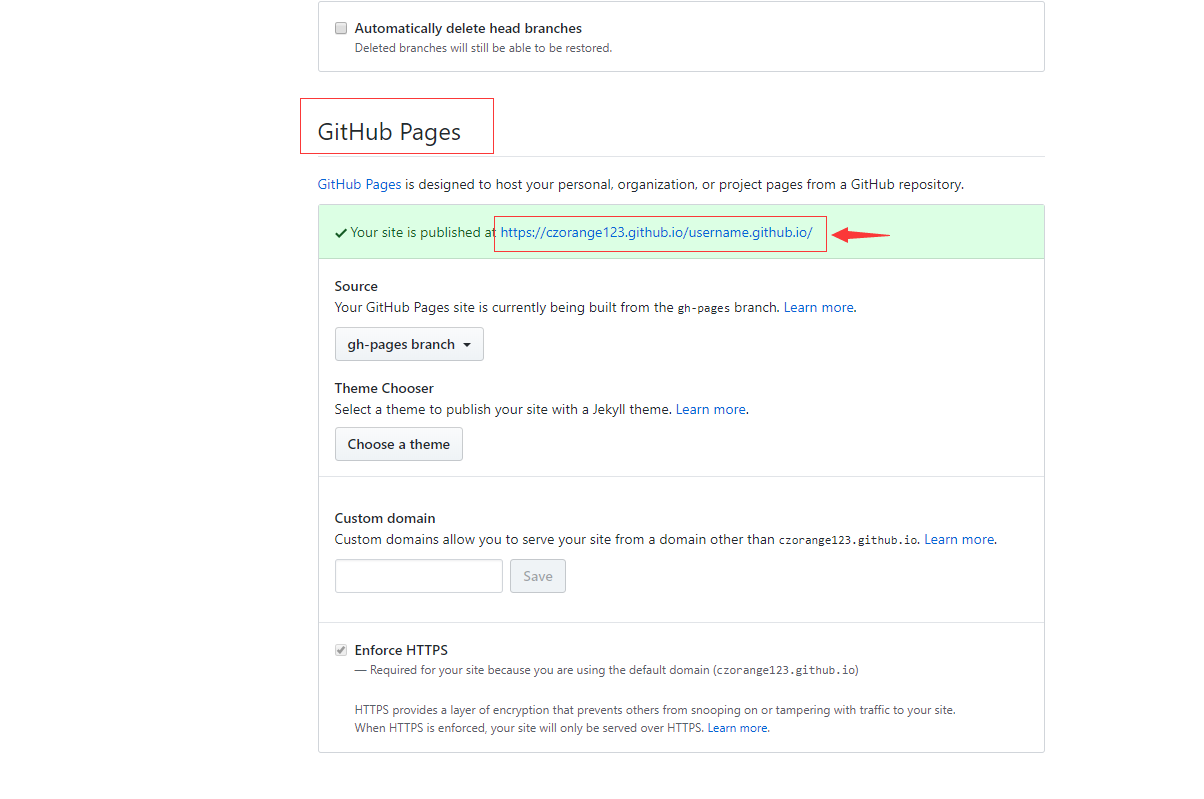
Task: Open Learn more link about Jekyll theme
Action: click(710, 409)
